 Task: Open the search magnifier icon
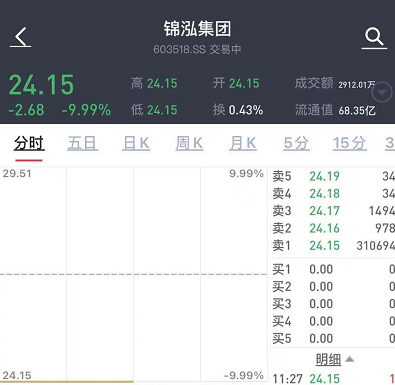coord(374,38)
